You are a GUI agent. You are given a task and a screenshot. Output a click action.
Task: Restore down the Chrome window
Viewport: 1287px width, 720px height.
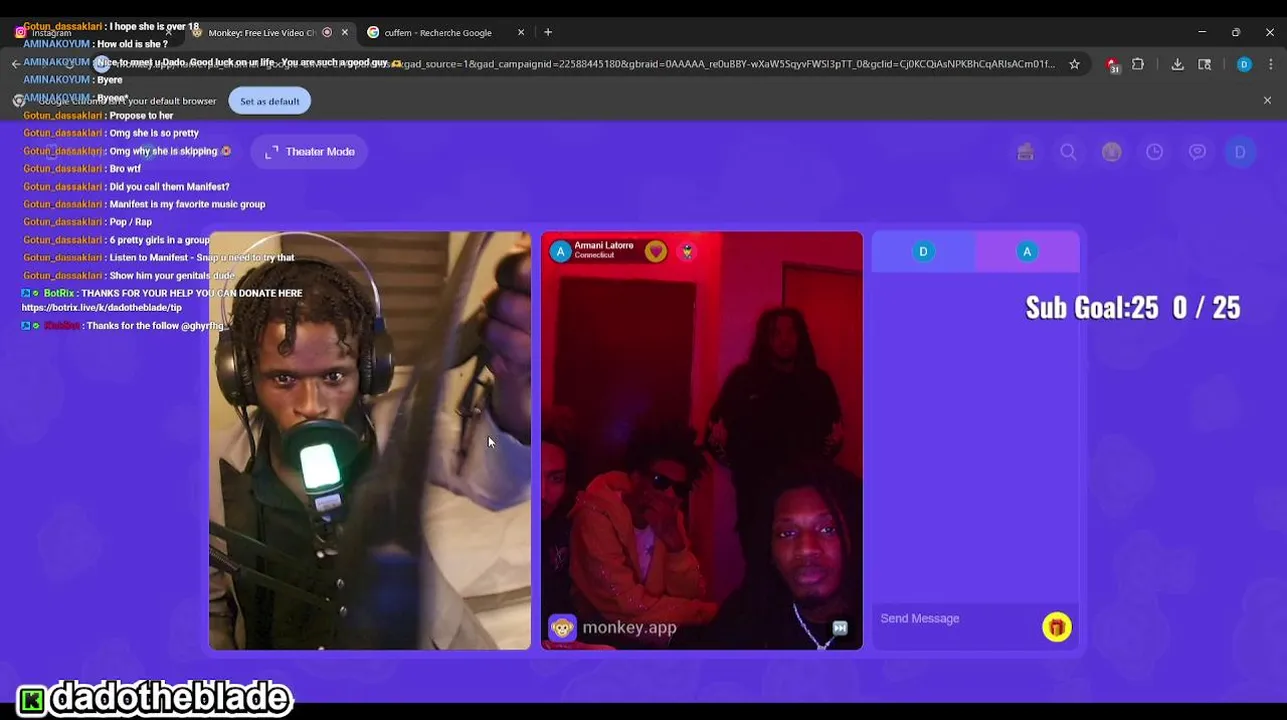(x=1236, y=33)
